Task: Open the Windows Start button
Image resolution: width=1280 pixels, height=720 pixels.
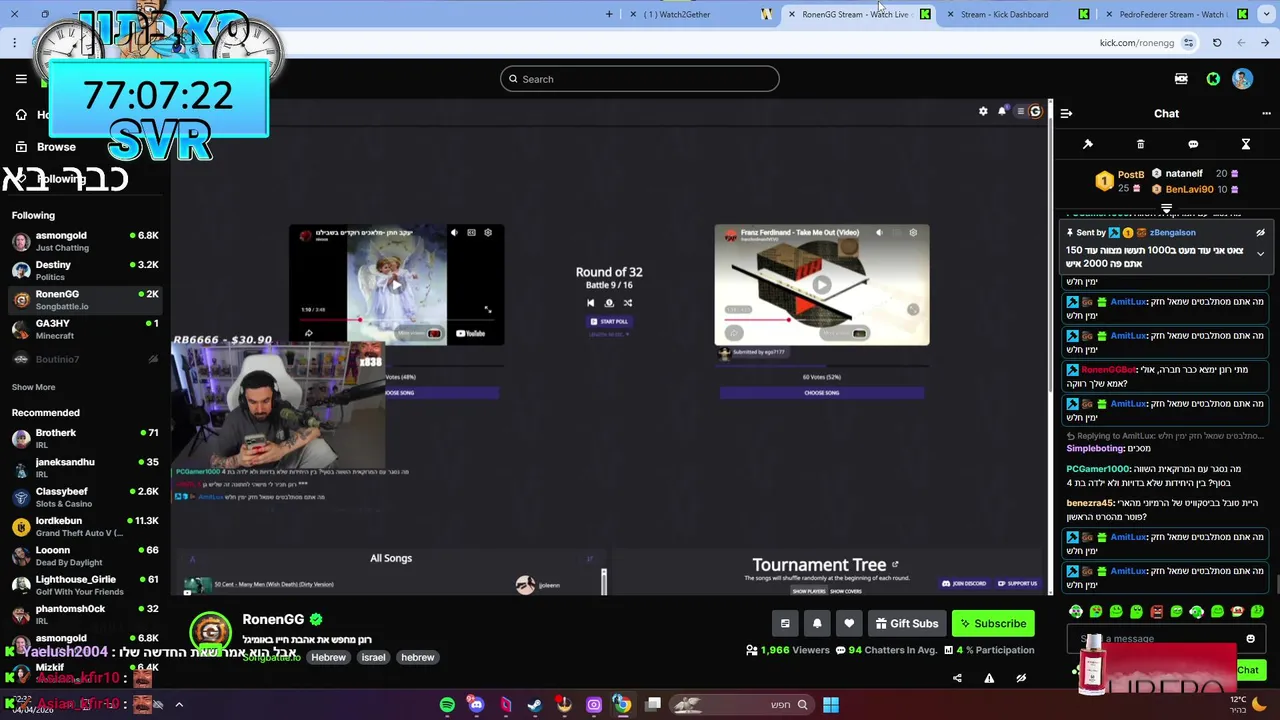Action: point(831,705)
